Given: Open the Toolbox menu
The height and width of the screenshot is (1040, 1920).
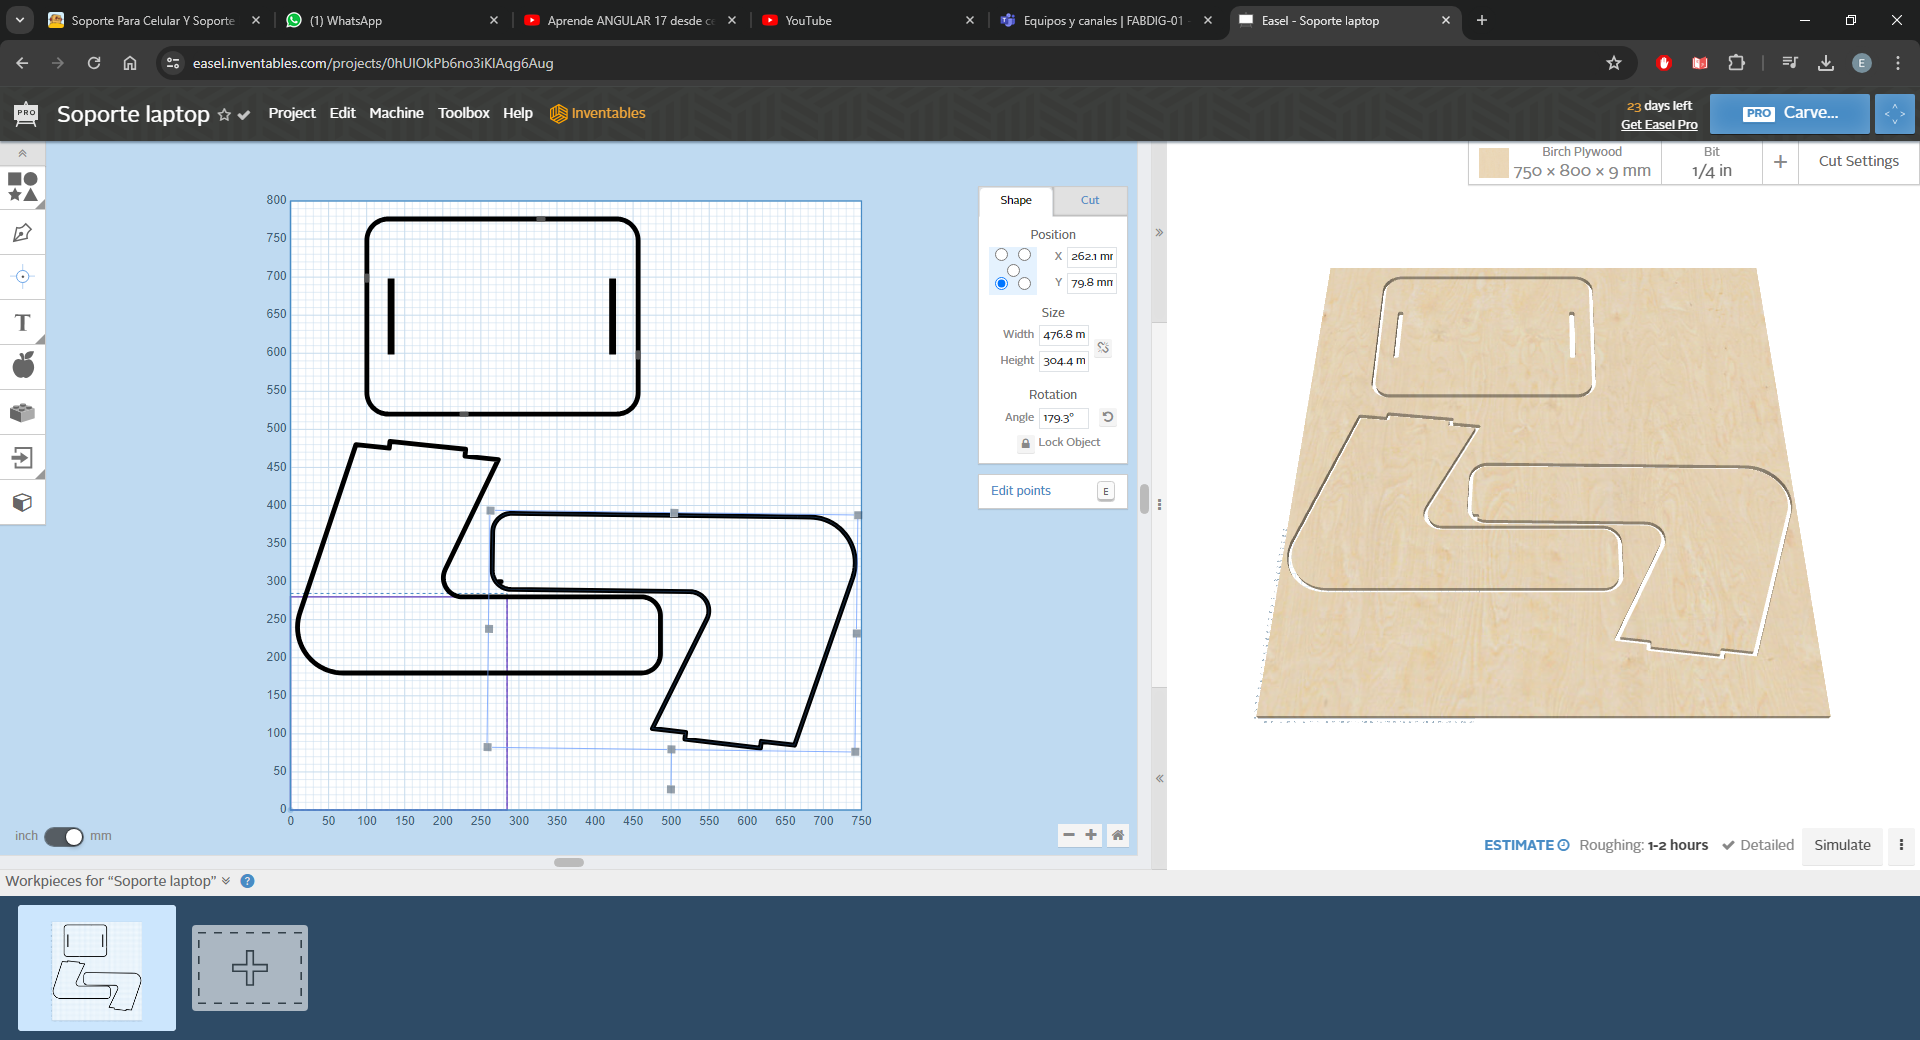Looking at the screenshot, I should pos(464,113).
